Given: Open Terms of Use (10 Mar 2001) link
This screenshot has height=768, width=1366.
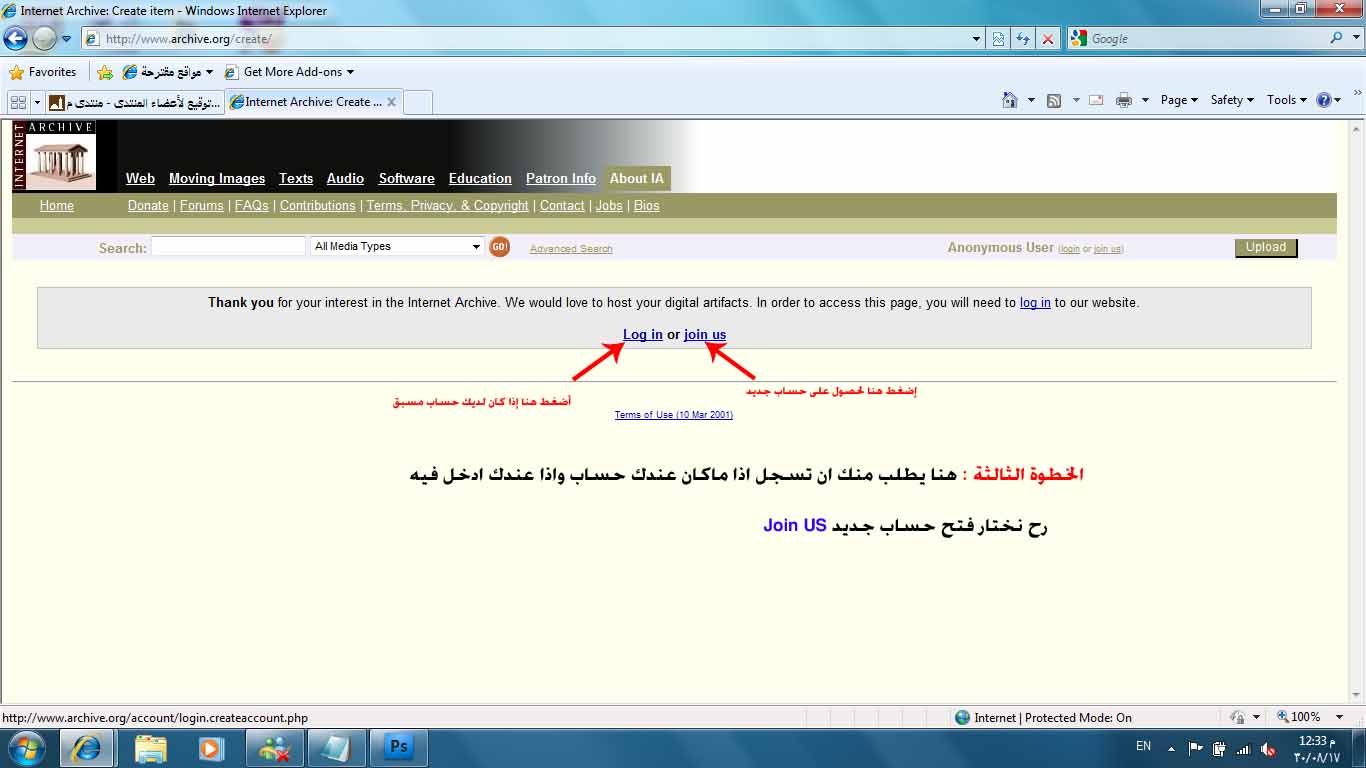Looking at the screenshot, I should click(x=674, y=415).
